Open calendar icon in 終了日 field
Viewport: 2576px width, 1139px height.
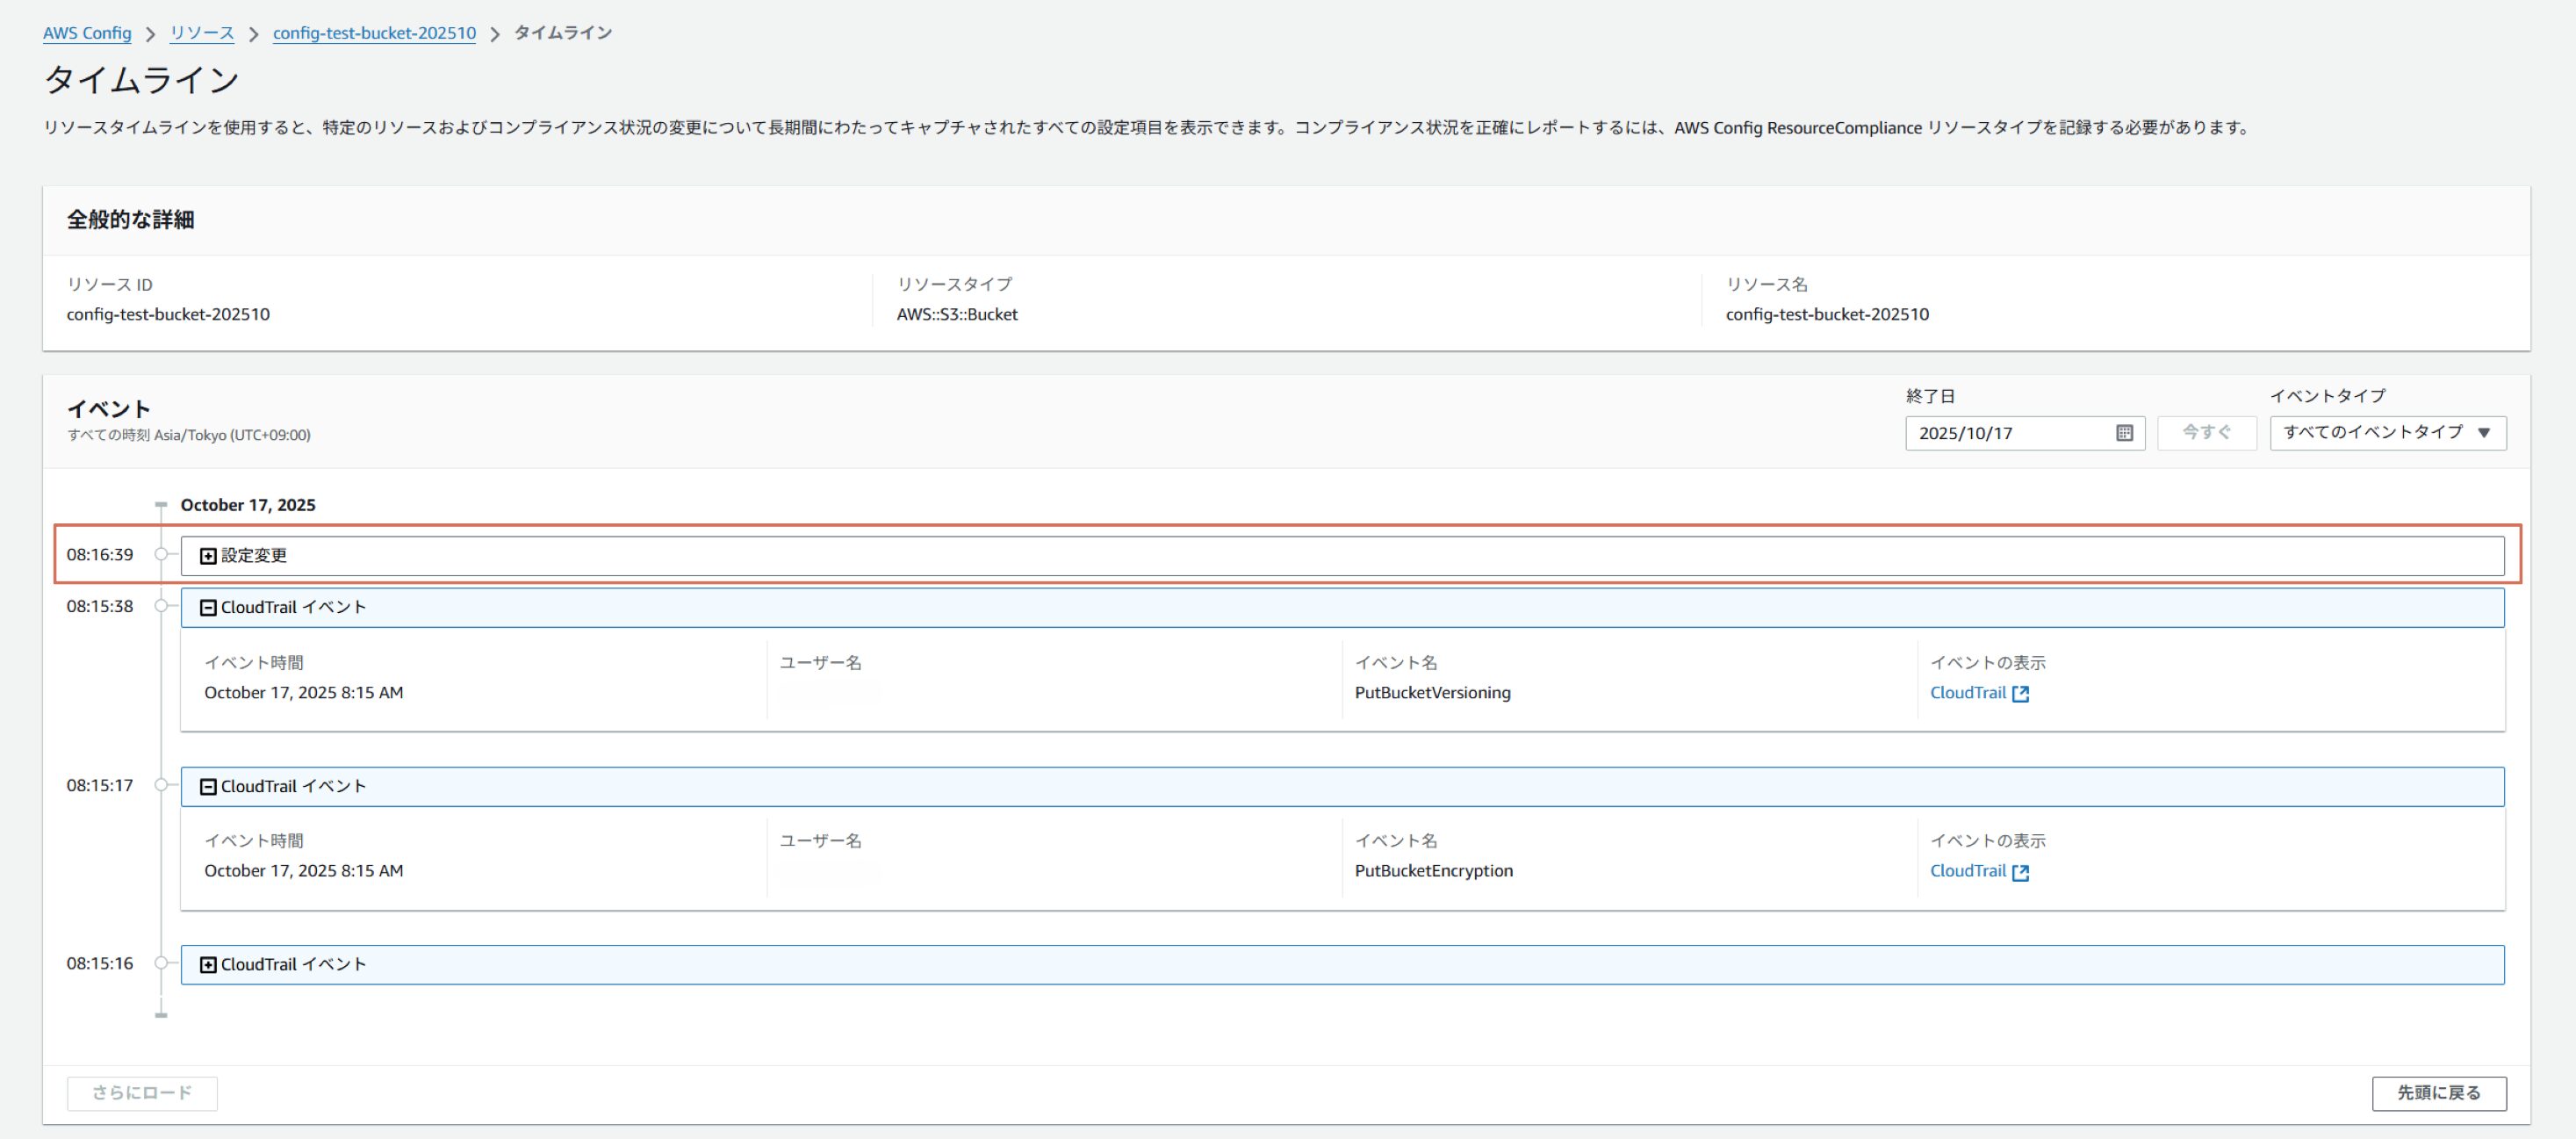tap(2124, 433)
